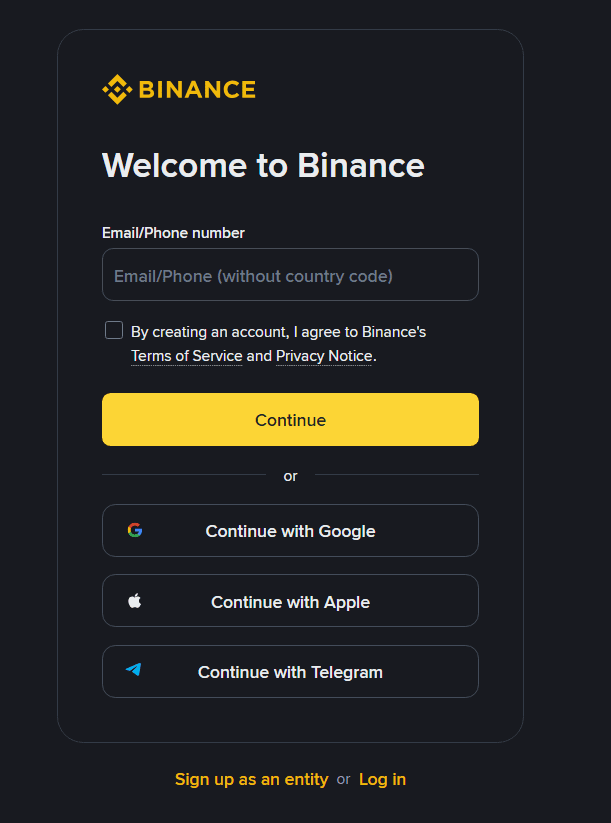The image size is (611, 823).
Task: Pick the Continue with Telegram label
Action: 290,672
